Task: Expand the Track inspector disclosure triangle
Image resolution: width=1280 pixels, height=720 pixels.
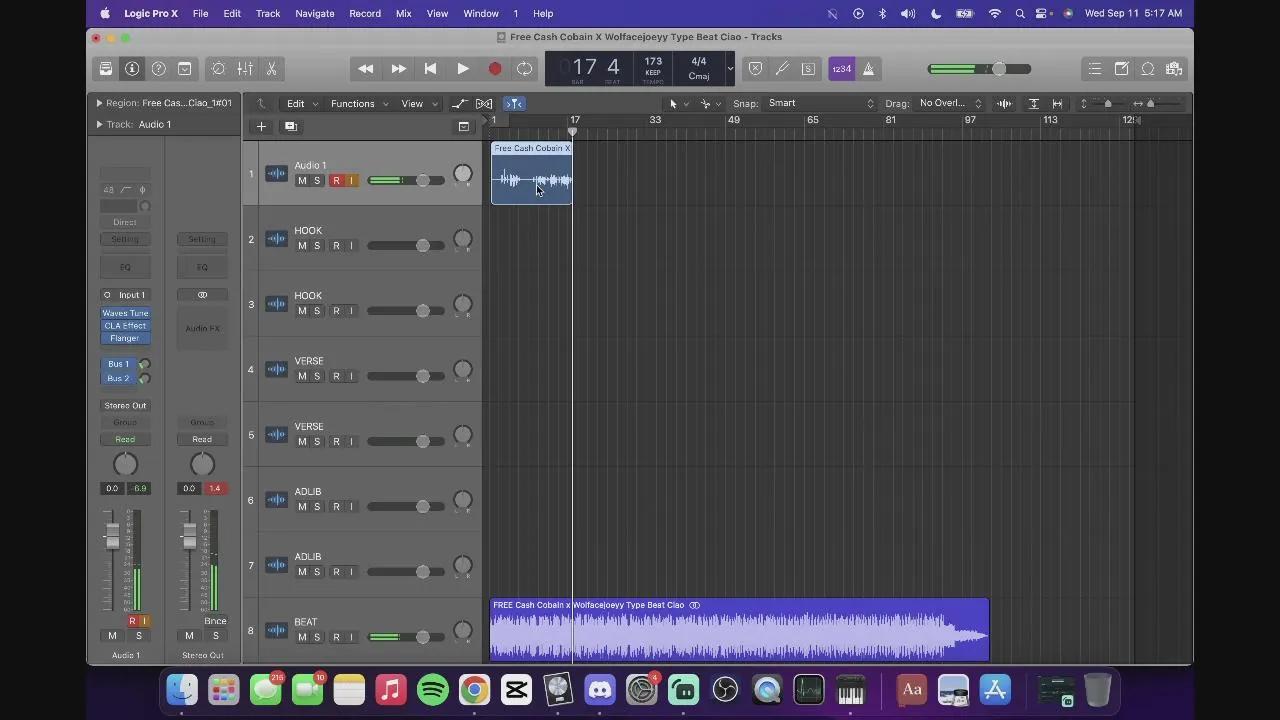Action: pyautogui.click(x=99, y=124)
